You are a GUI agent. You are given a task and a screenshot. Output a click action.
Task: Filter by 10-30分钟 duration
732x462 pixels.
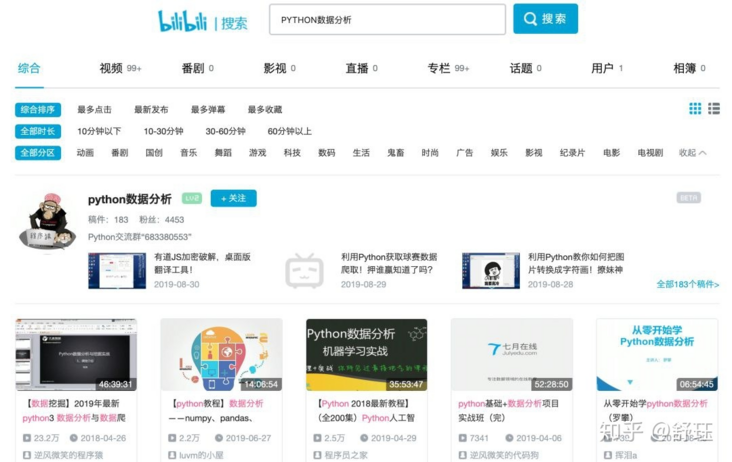(163, 131)
